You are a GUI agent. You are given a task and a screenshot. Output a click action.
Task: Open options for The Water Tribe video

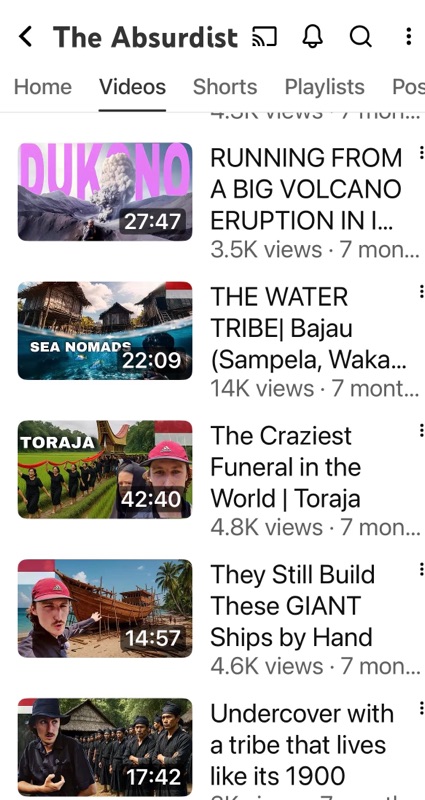[x=421, y=291]
